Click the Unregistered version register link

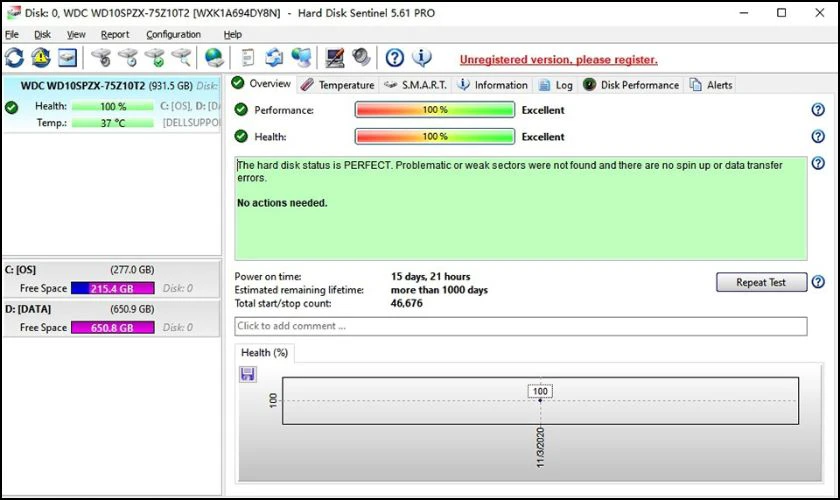coord(558,59)
